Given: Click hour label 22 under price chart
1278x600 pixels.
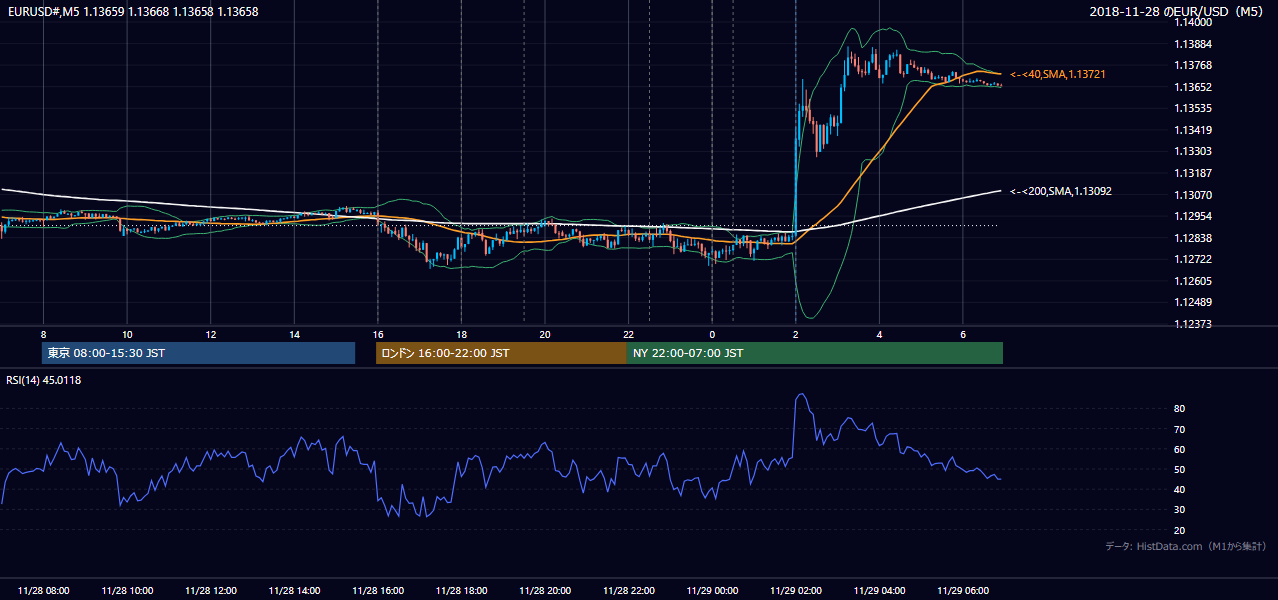Looking at the screenshot, I should pyautogui.click(x=628, y=334).
